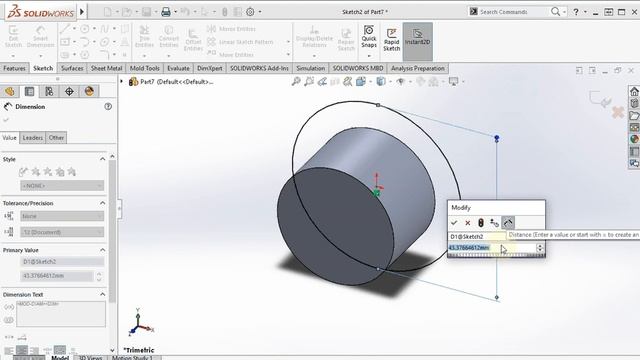Open the Appearances color ball icon in task pane
The width and height of the screenshot is (640, 360).
coord(634,139)
